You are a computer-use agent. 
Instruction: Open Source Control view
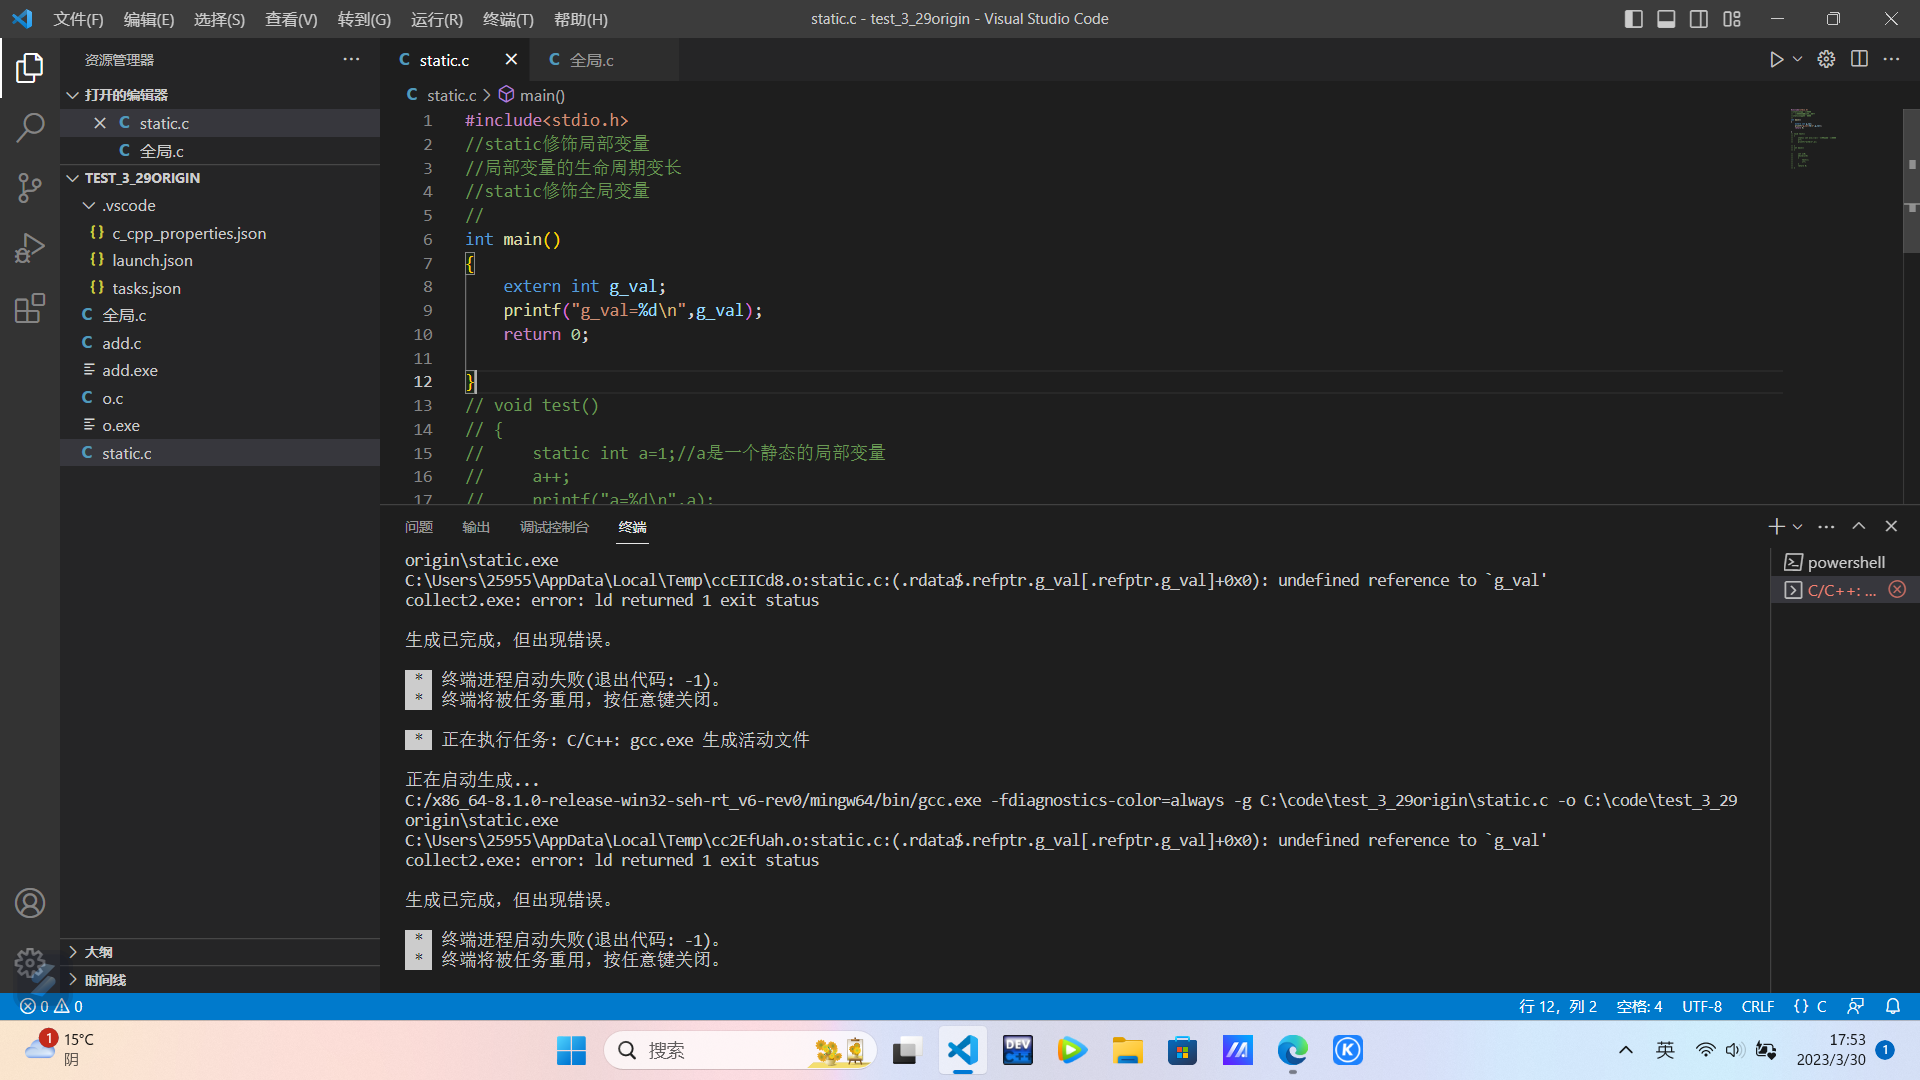[x=30, y=188]
